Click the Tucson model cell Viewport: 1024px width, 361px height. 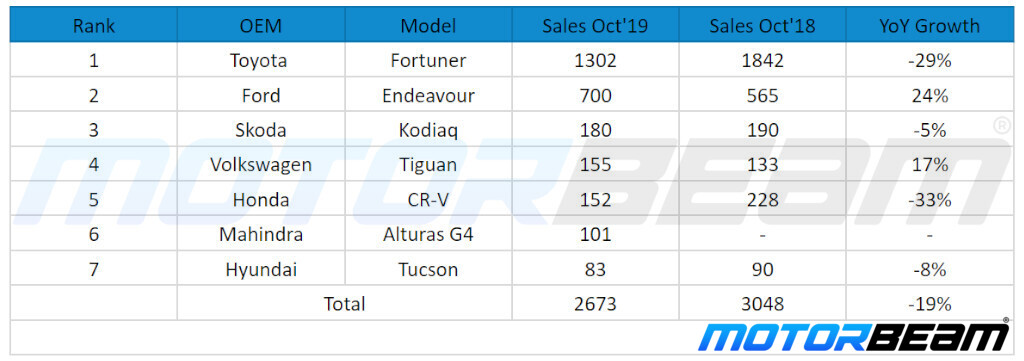pos(428,269)
